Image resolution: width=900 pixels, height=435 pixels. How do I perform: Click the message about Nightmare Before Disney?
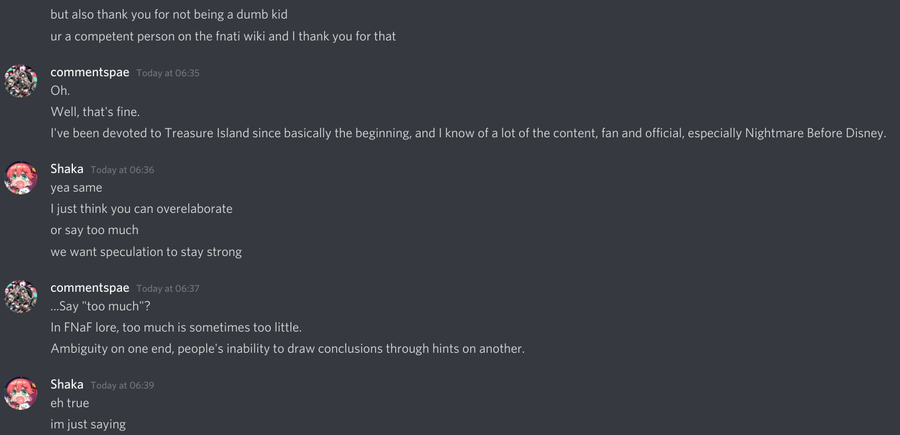tap(468, 133)
